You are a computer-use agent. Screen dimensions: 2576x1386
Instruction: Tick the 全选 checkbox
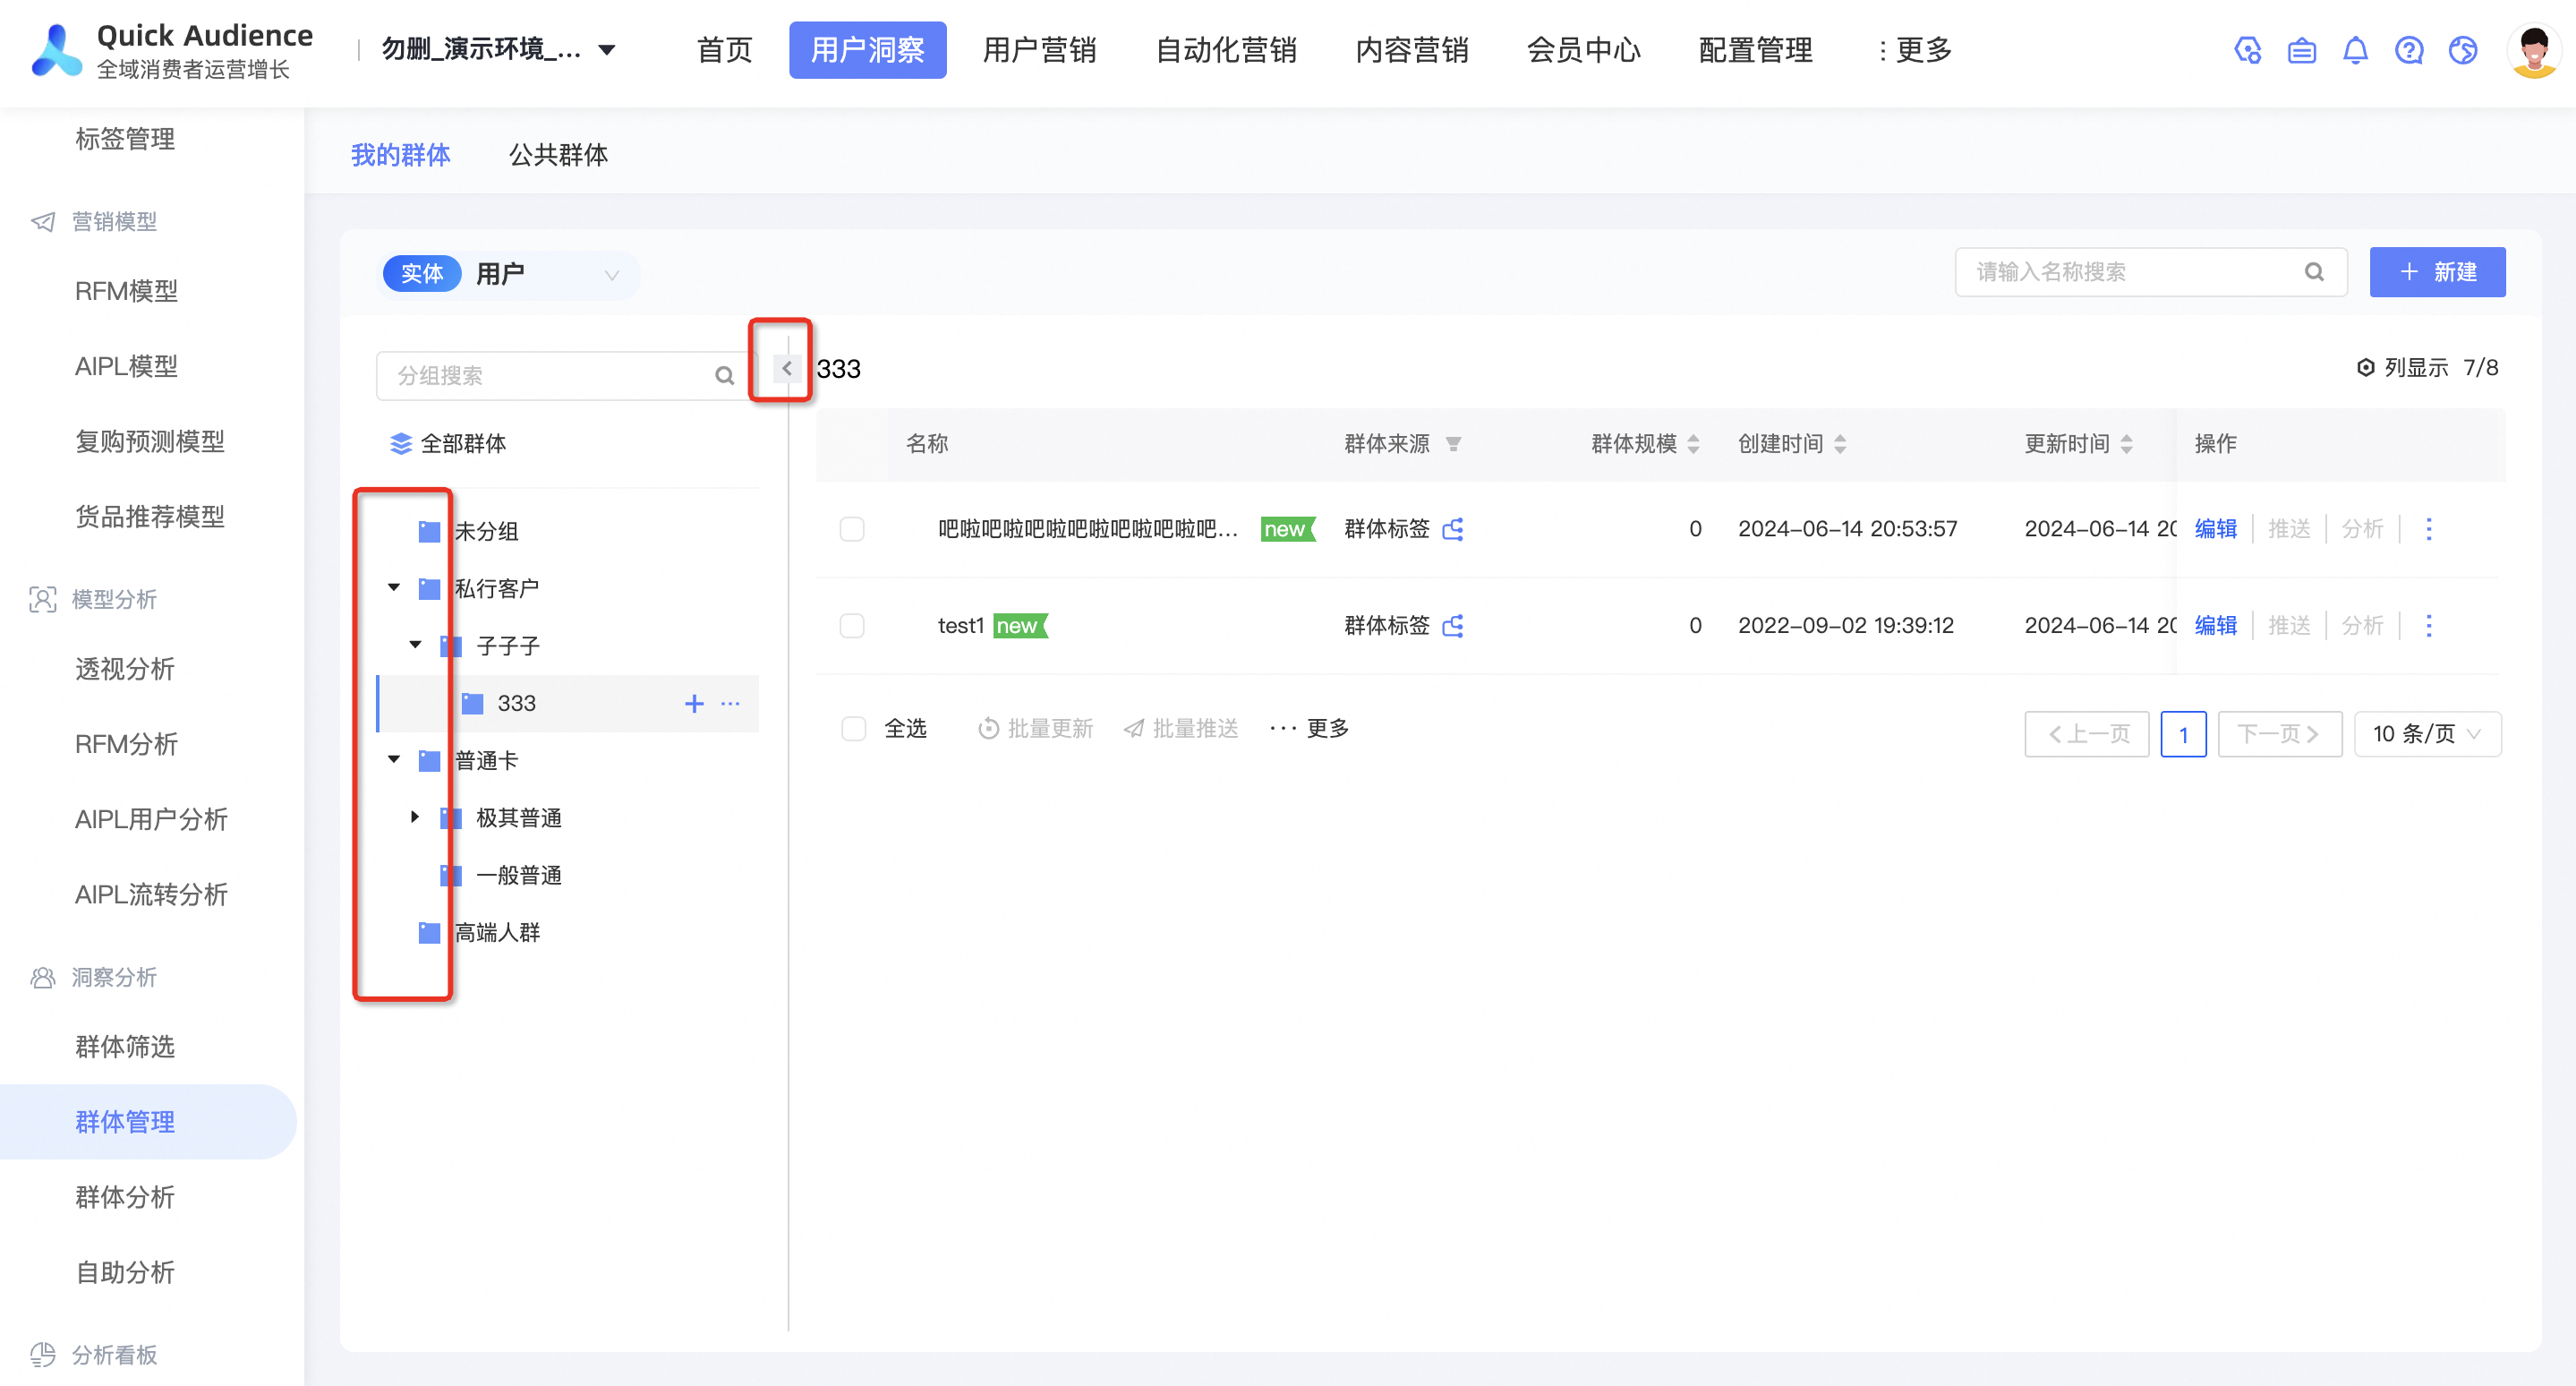point(853,729)
